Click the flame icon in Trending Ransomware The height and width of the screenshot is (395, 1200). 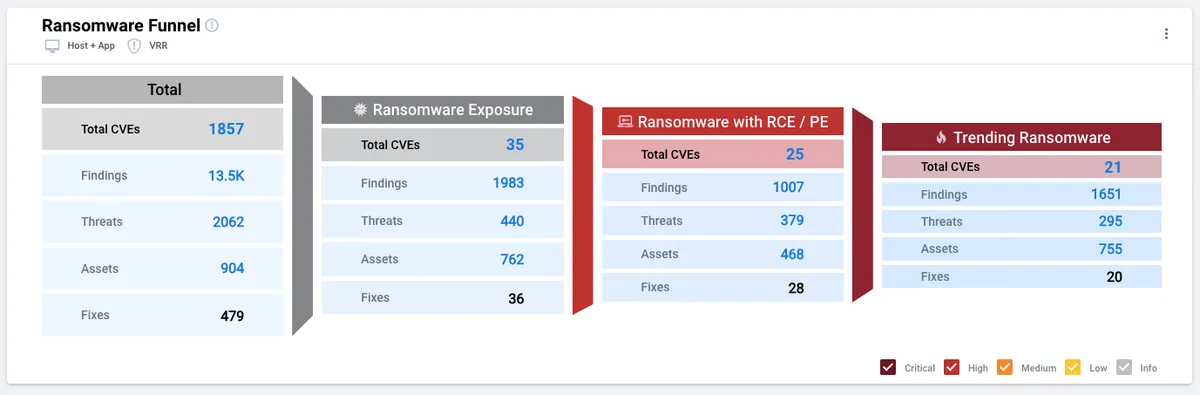pyautogui.click(x=941, y=138)
